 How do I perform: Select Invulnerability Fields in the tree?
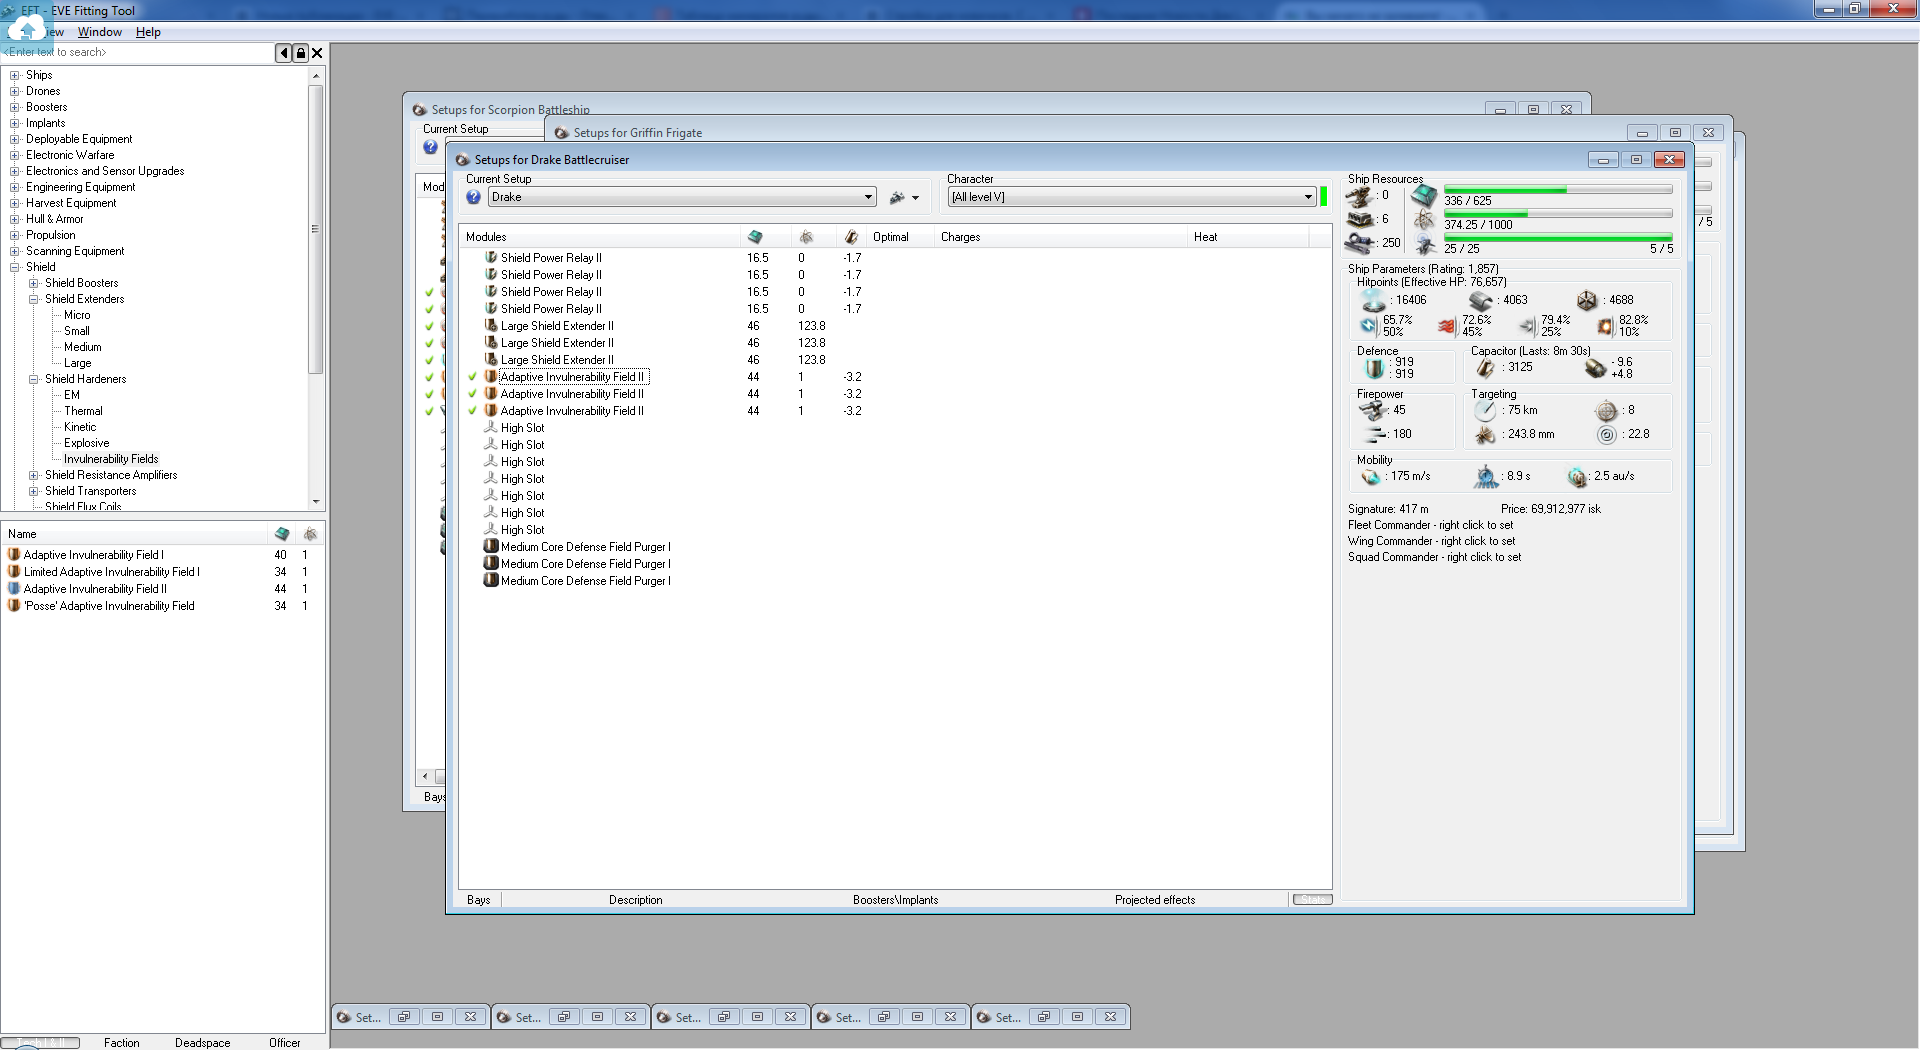111,459
